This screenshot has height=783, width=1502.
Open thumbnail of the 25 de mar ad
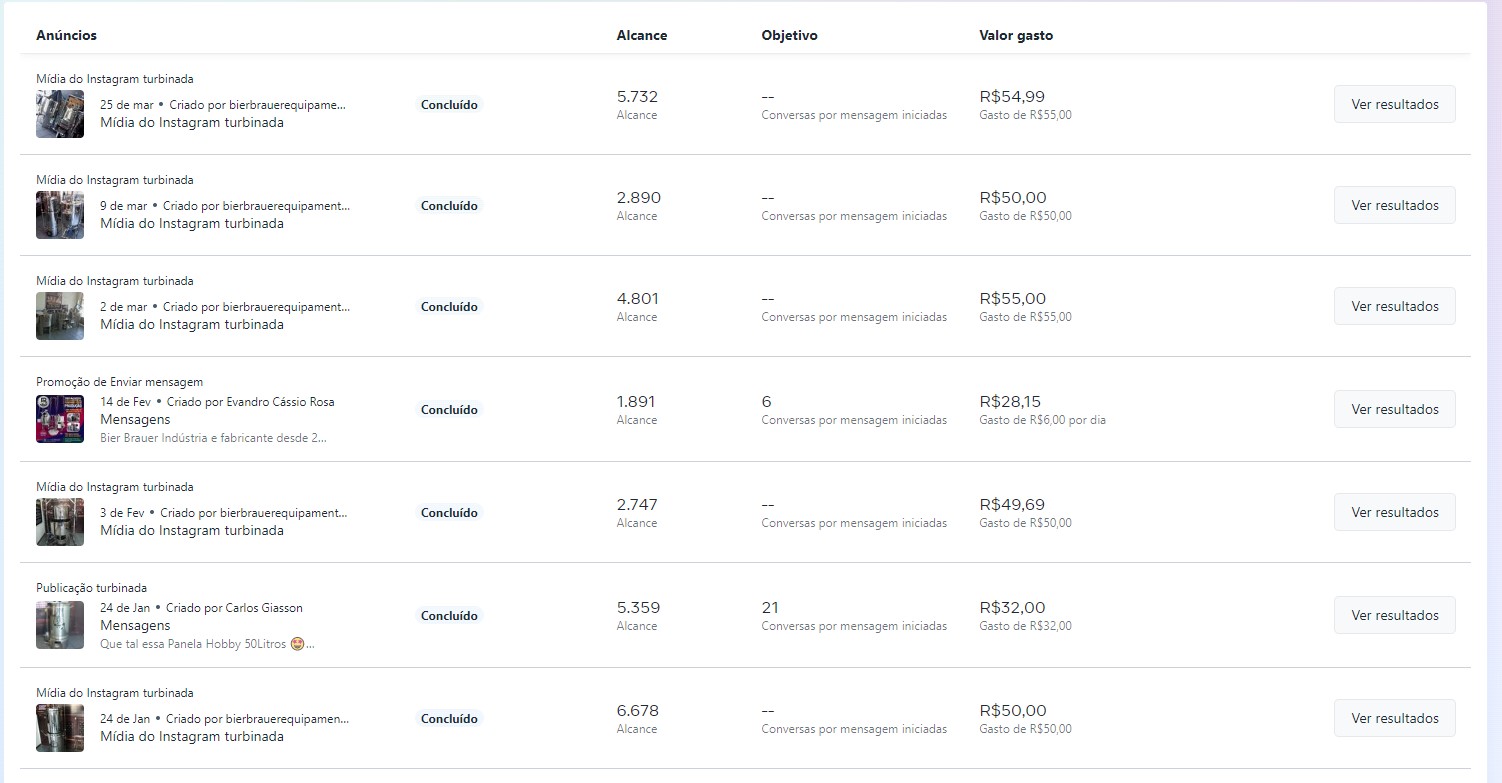[60, 114]
